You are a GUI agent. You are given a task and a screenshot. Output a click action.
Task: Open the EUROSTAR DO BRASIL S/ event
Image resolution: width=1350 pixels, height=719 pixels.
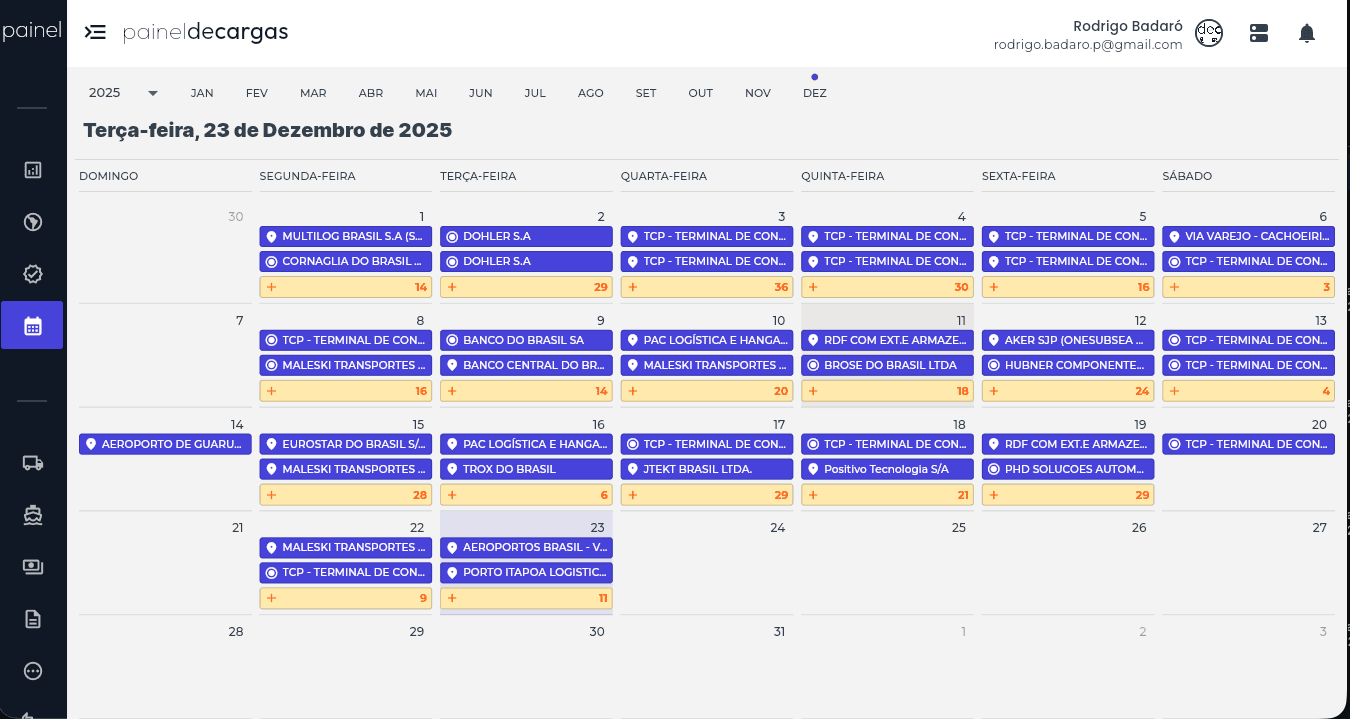pos(346,444)
